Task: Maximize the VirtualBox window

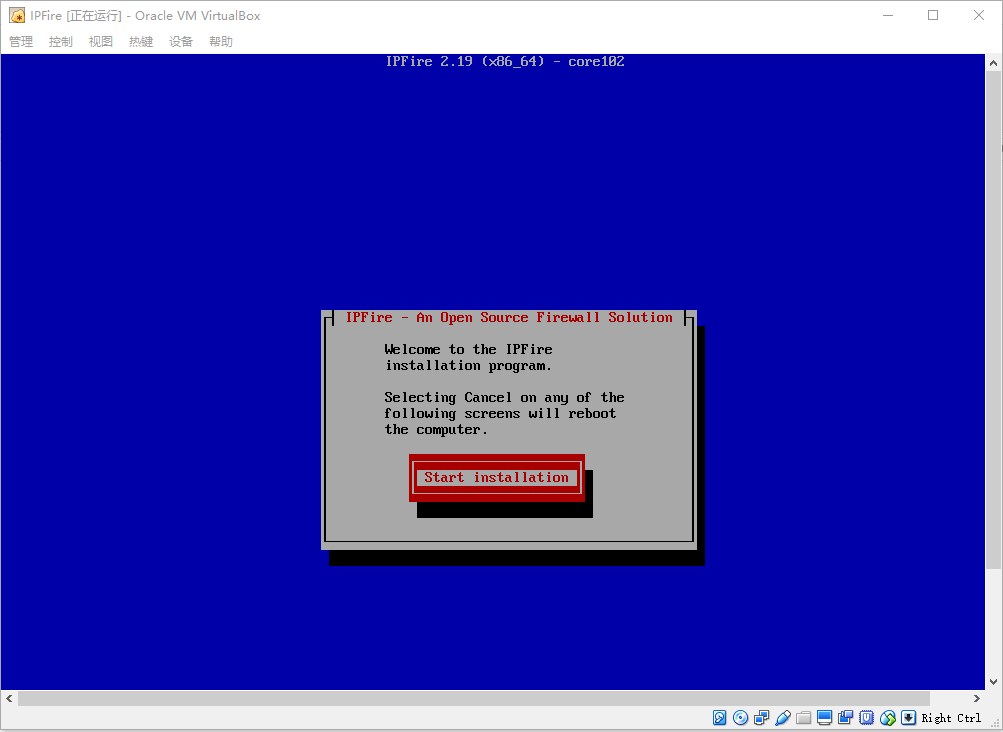Action: [x=933, y=15]
